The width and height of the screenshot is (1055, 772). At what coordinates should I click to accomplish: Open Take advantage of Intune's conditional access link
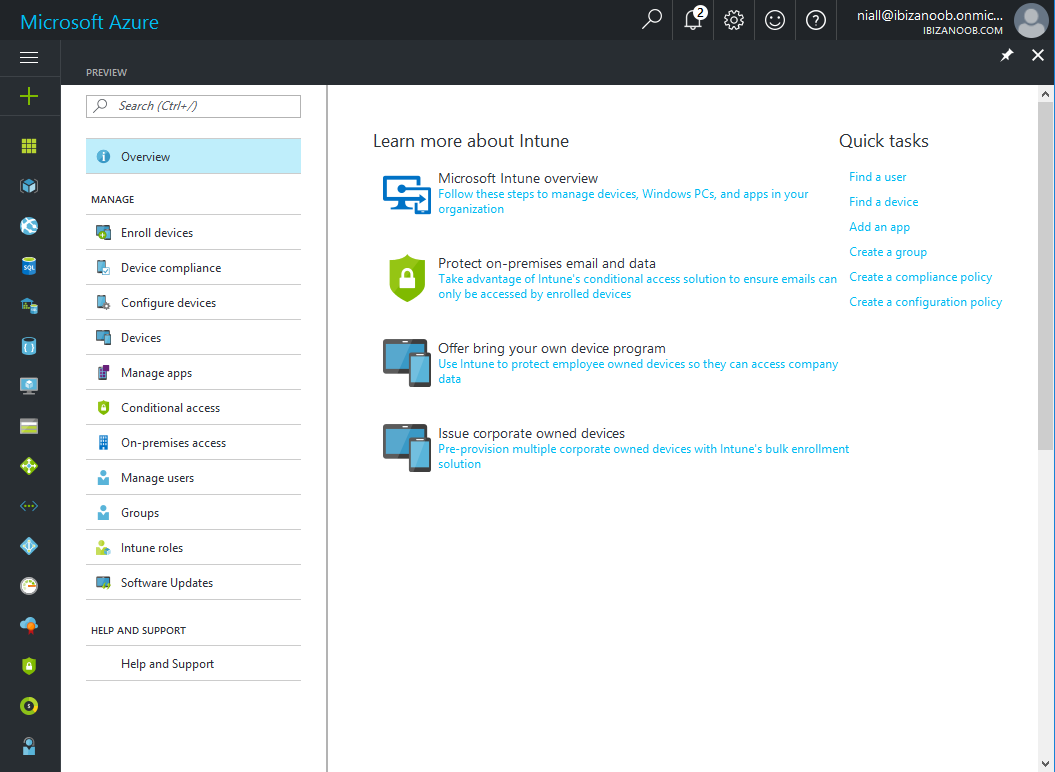[x=637, y=286]
